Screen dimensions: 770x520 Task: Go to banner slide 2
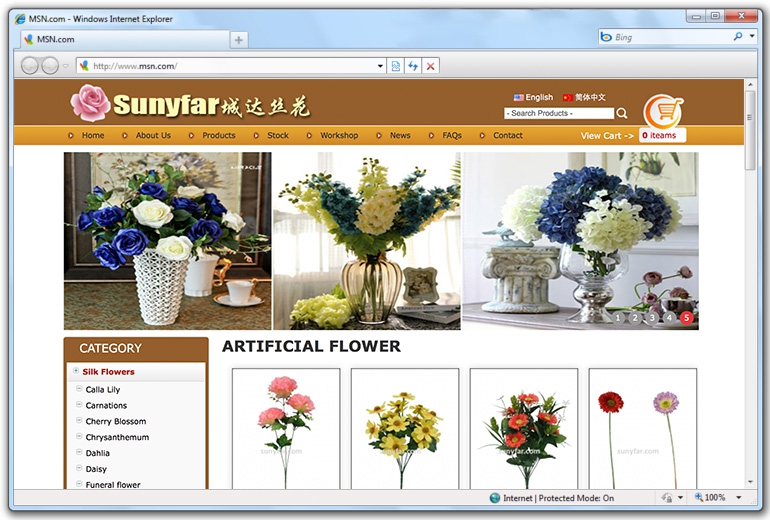click(x=635, y=318)
